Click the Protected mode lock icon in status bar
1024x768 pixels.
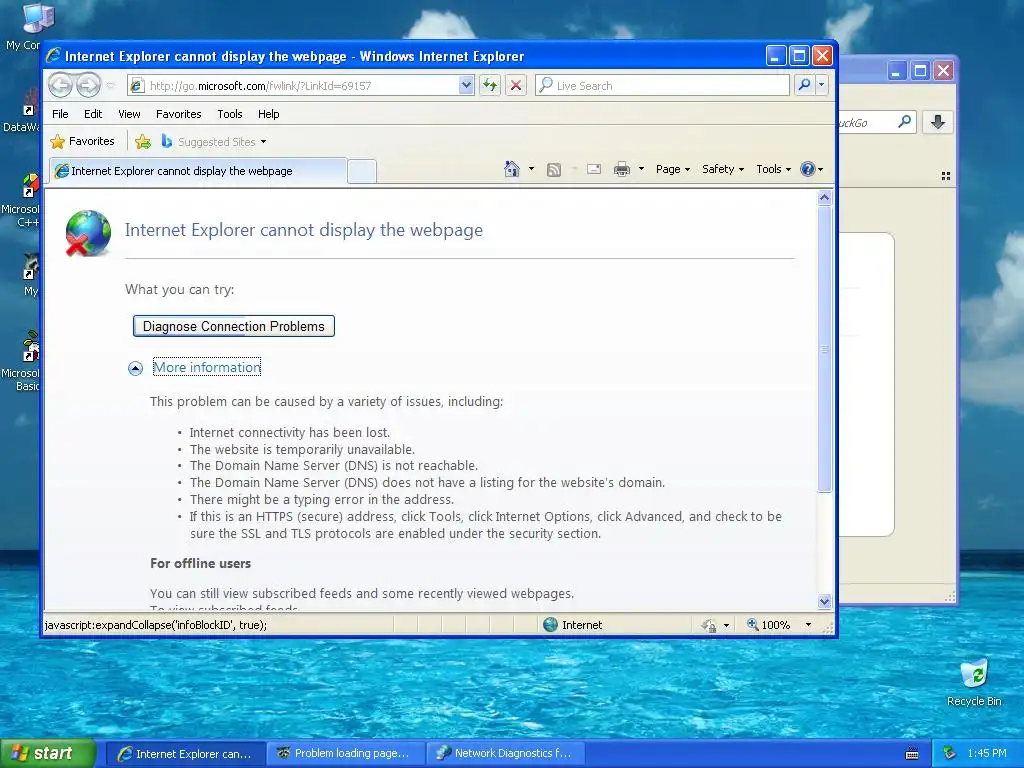709,626
